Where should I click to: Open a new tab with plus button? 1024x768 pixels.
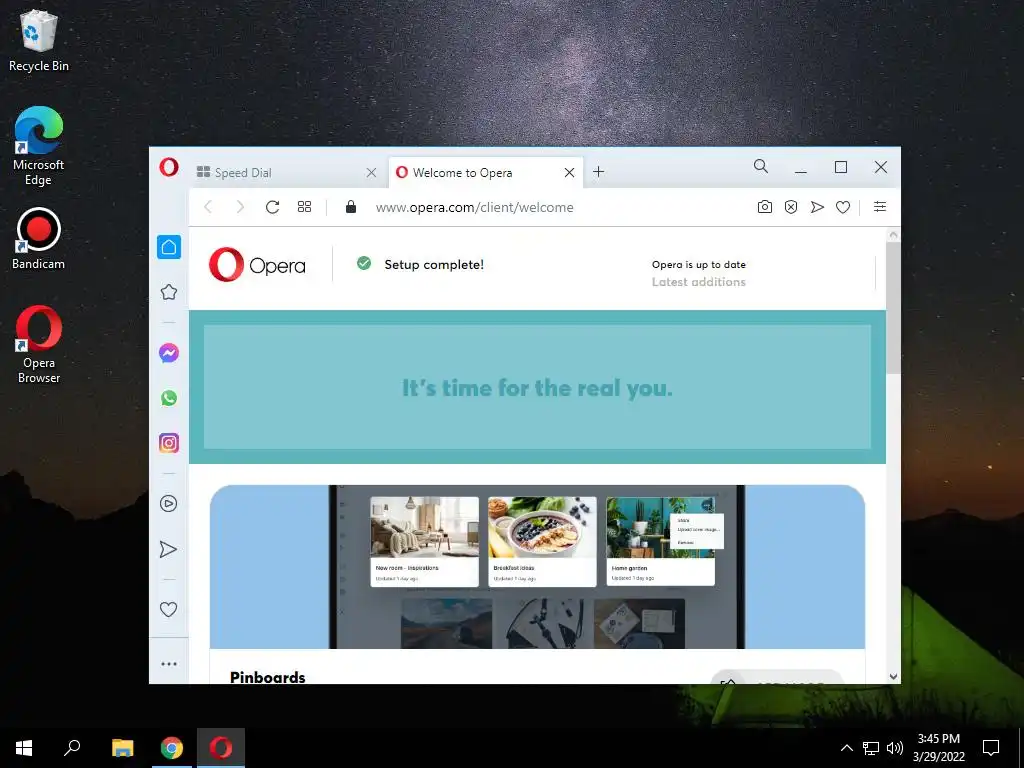tap(598, 172)
